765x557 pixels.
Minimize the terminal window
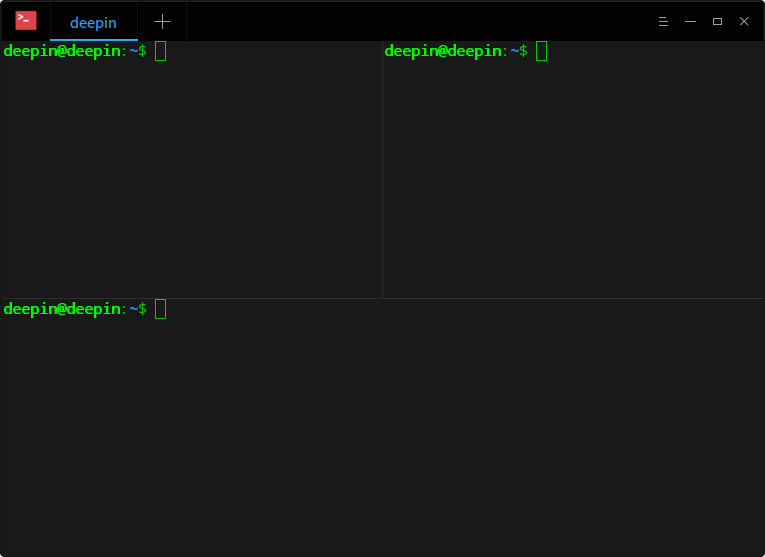click(690, 21)
